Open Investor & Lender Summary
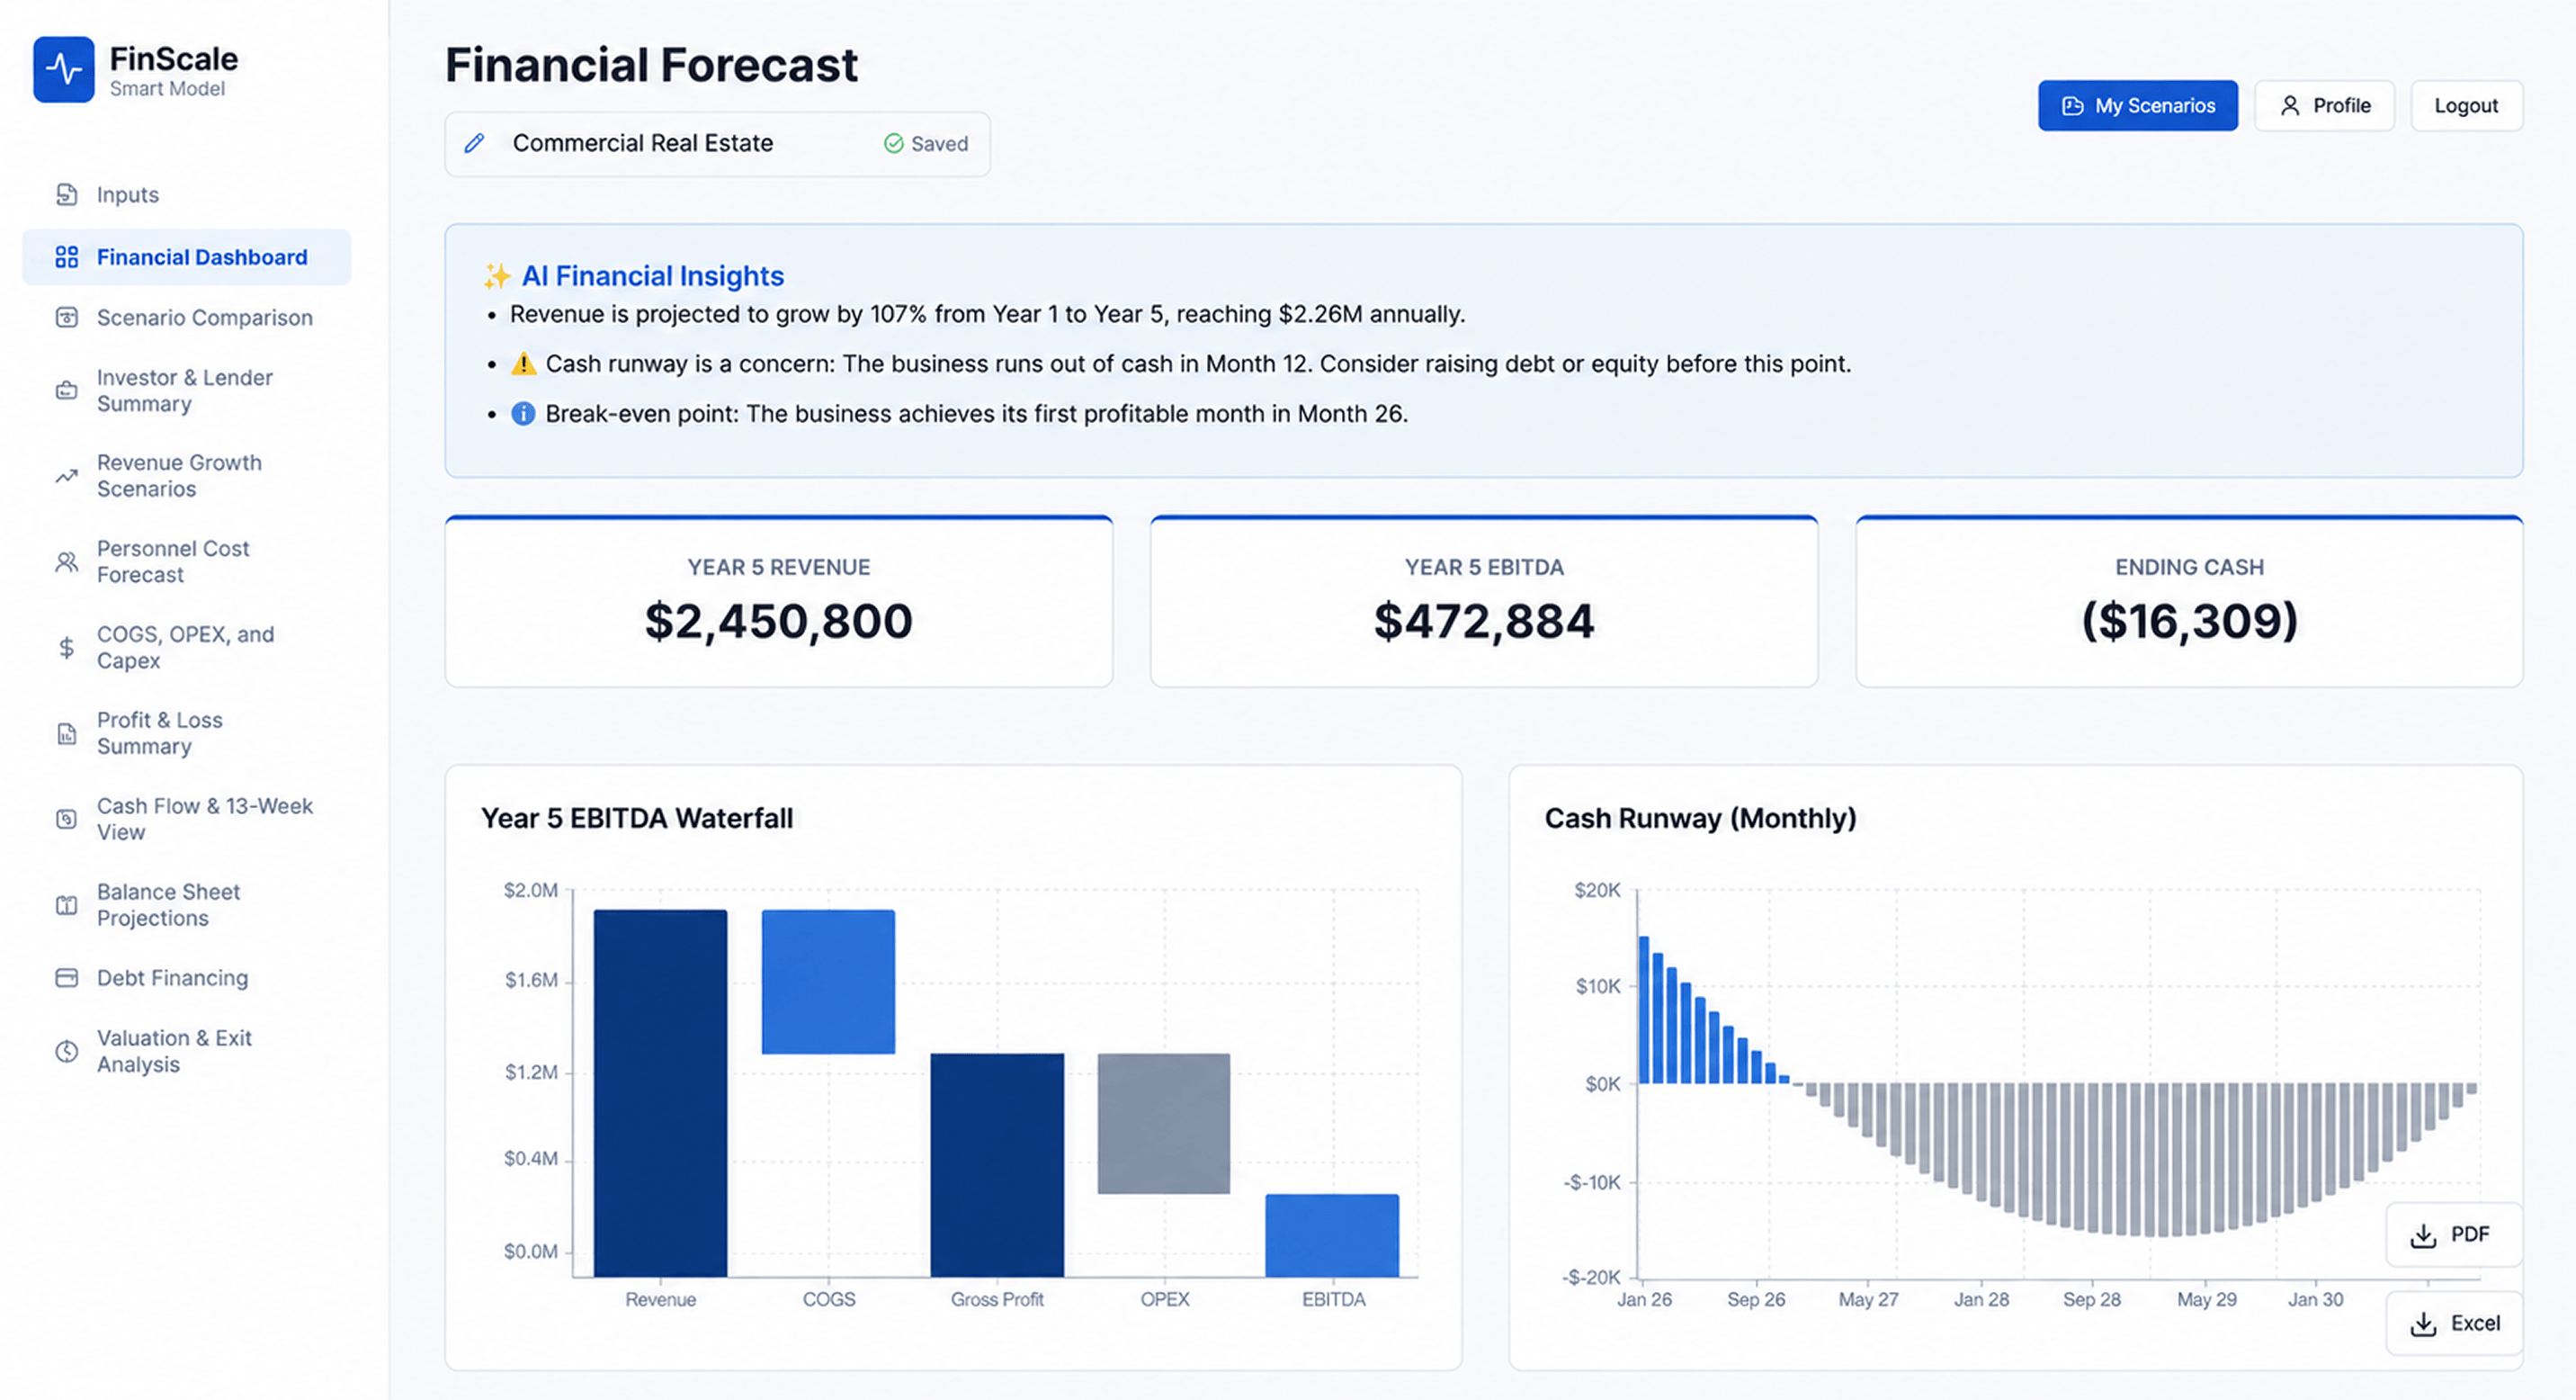This screenshot has width=2576, height=1400. (x=186, y=390)
